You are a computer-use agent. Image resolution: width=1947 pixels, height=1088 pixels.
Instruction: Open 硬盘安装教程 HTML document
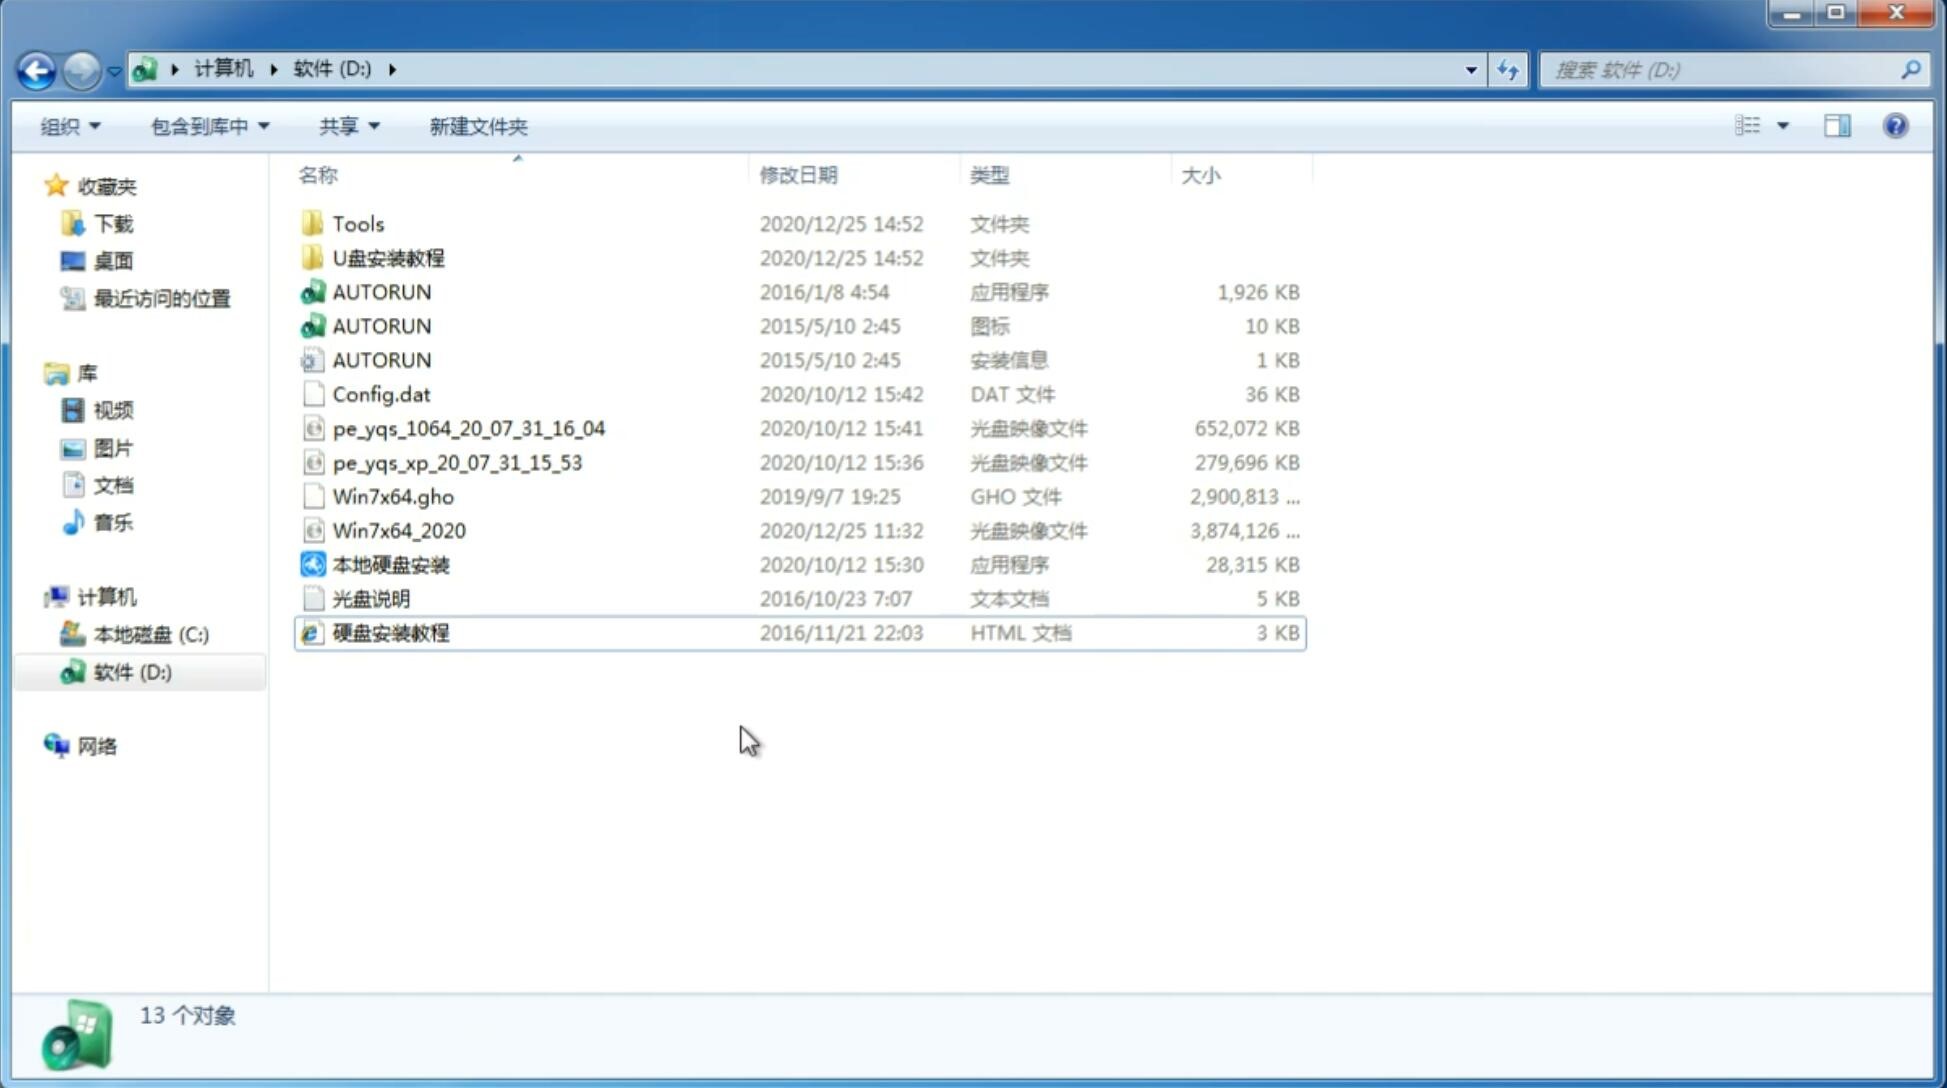[x=389, y=632]
